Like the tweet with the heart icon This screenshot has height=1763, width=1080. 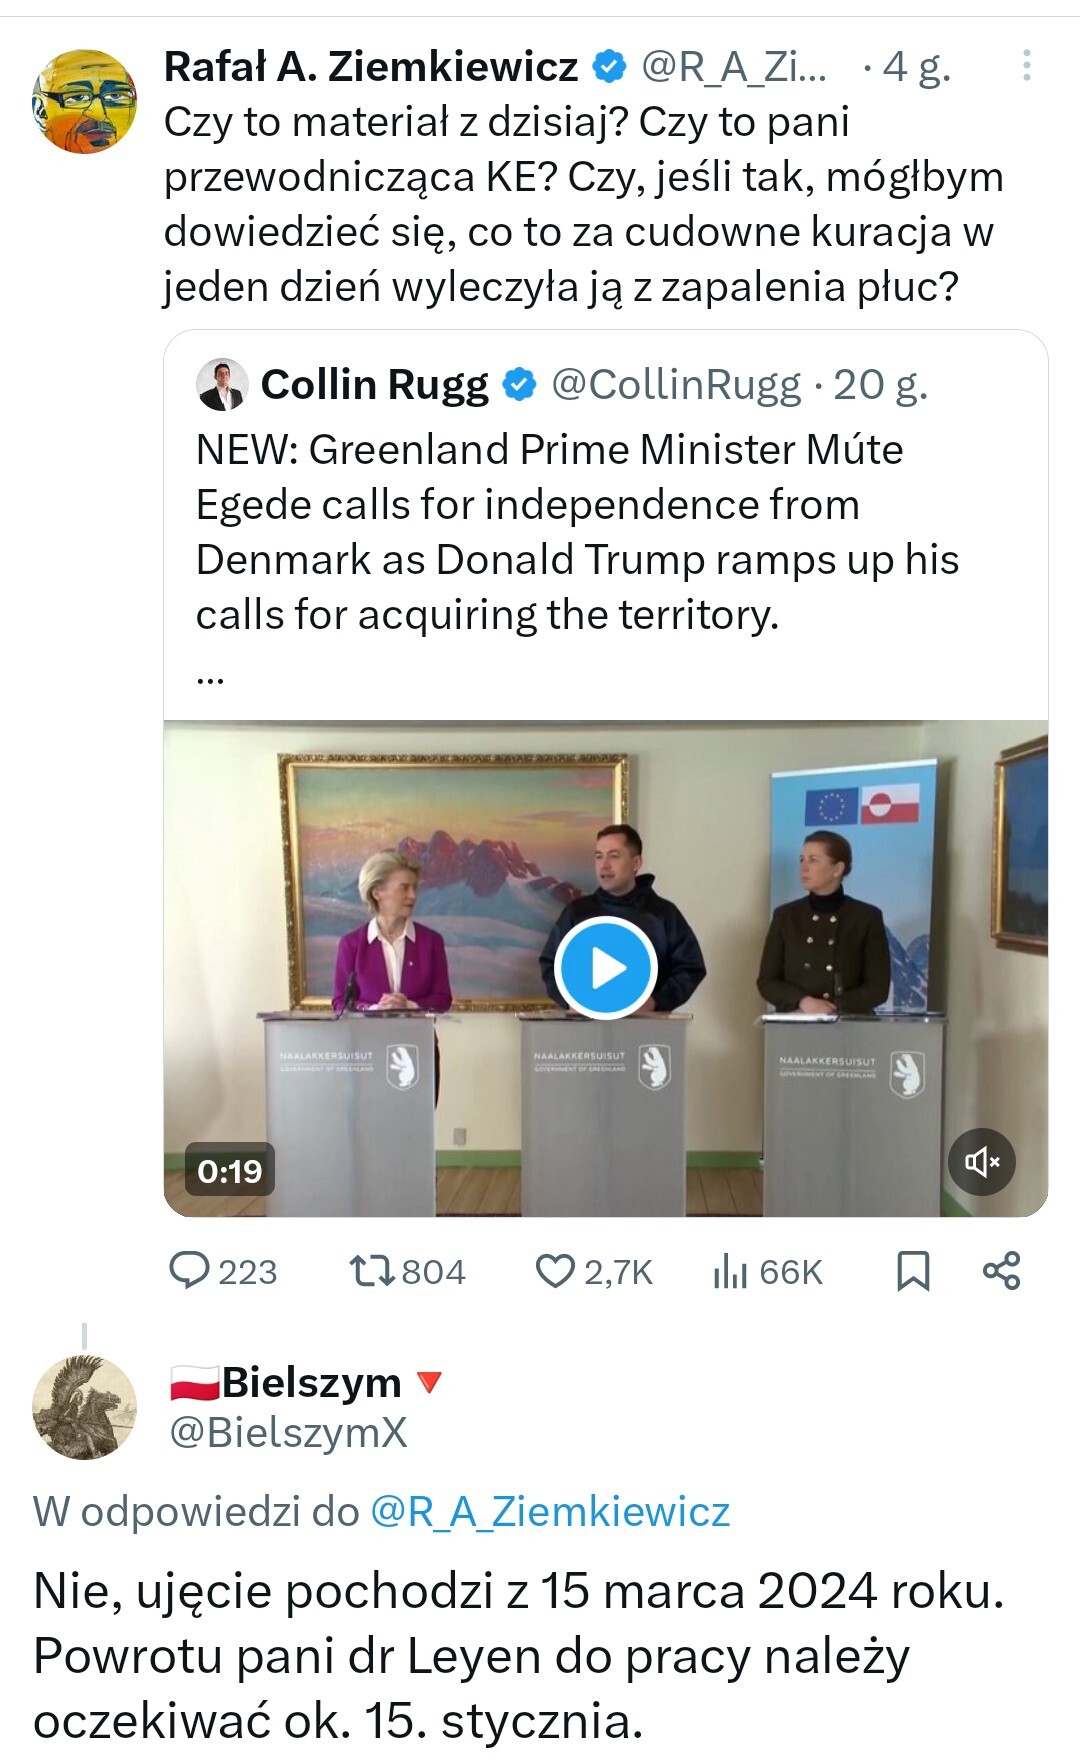tap(555, 1271)
